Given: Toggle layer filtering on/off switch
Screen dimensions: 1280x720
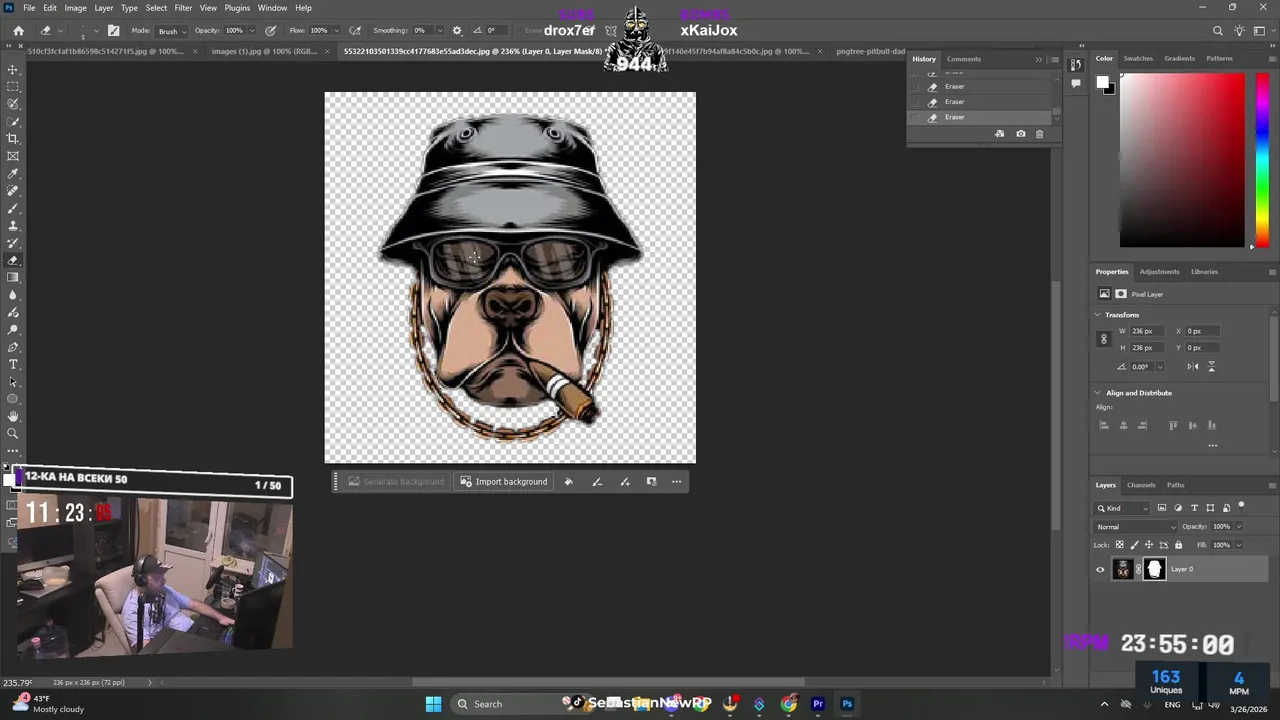Looking at the screenshot, I should 1241,506.
